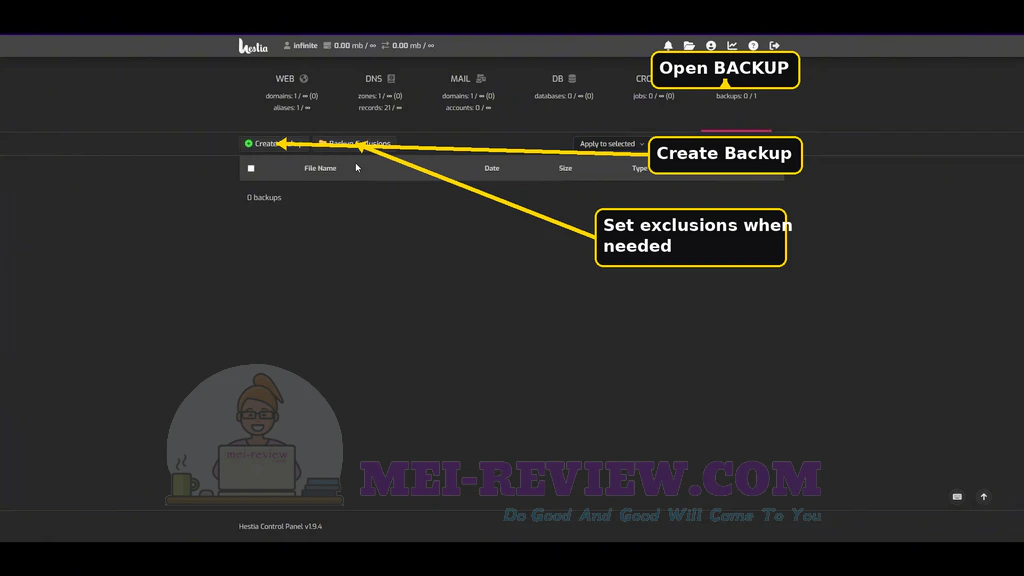Show keyboard shortcuts via keyboard icon
Image resolution: width=1024 pixels, height=576 pixels.
(957, 497)
